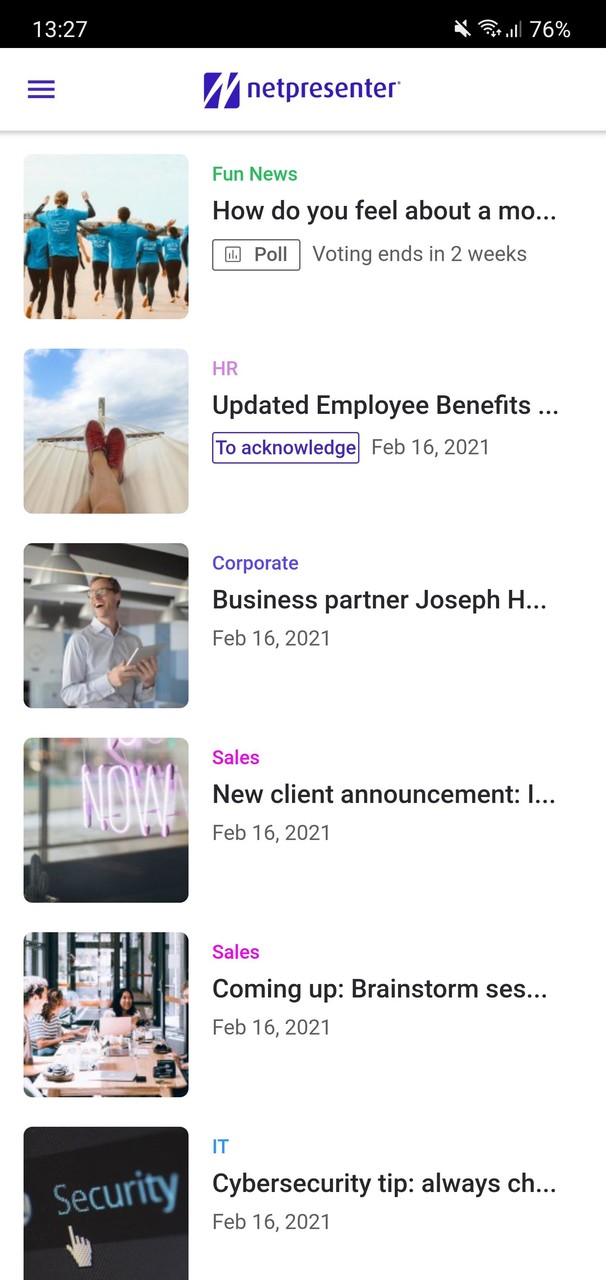The width and height of the screenshot is (606, 1280).
Task: Tap the hammock photo thumbnail
Action: [x=105, y=431]
